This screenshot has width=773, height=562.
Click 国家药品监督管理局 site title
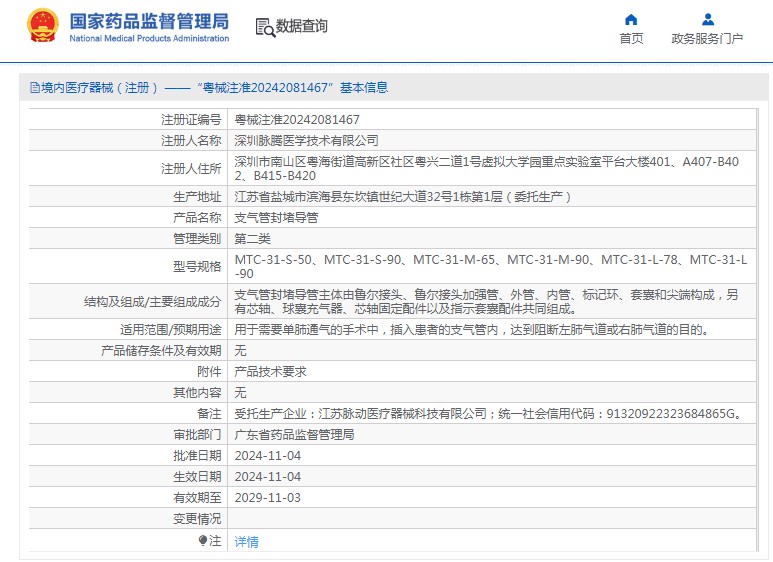pos(149,21)
